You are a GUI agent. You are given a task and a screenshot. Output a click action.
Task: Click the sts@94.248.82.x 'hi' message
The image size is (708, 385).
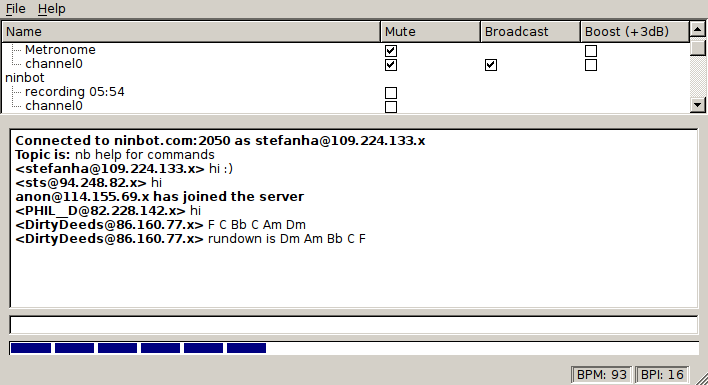88,183
